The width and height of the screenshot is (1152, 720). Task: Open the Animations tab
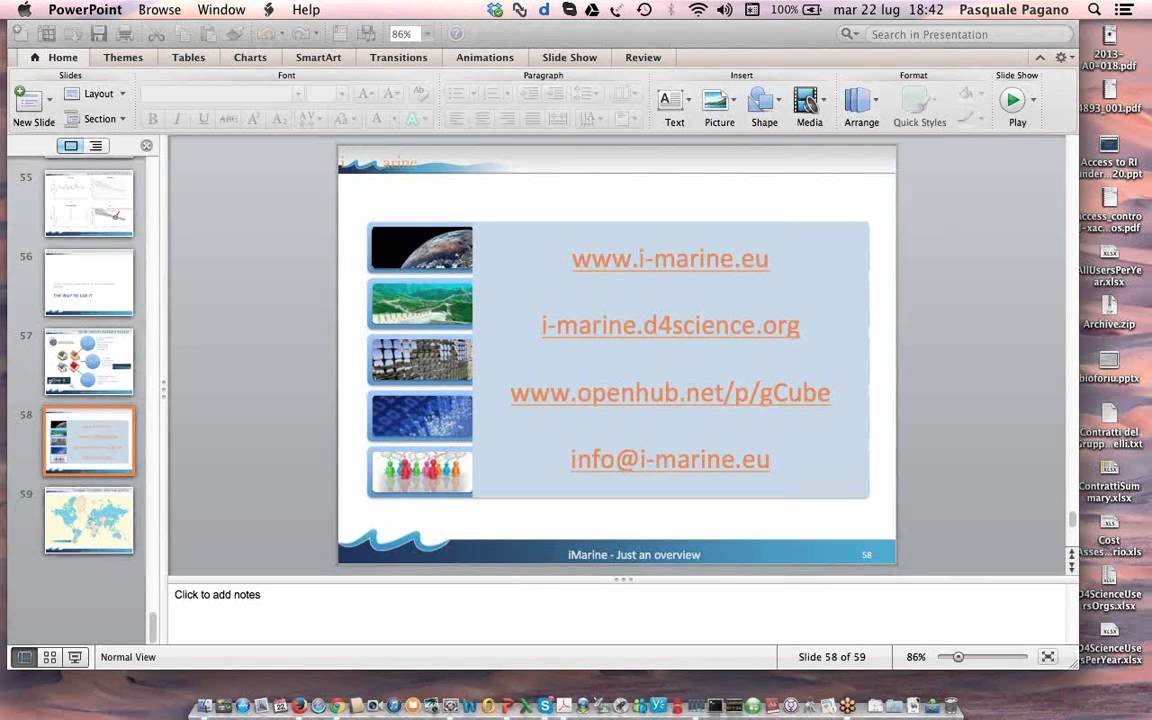click(485, 57)
